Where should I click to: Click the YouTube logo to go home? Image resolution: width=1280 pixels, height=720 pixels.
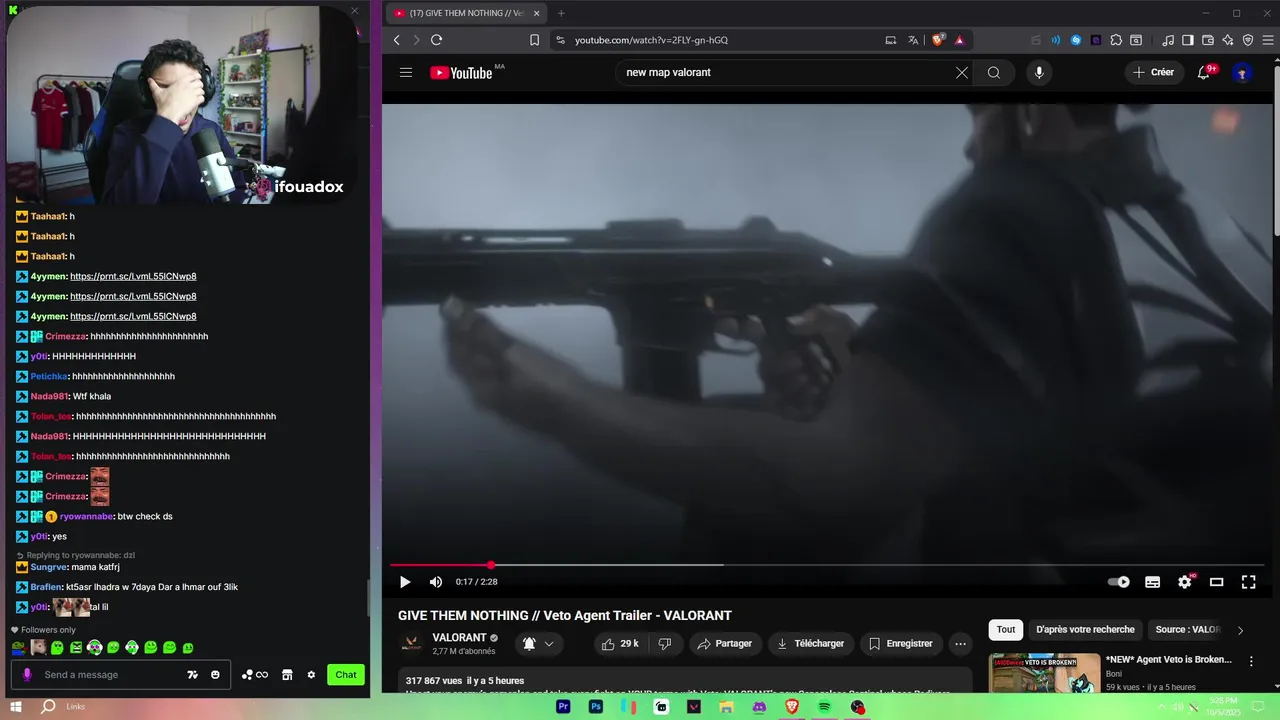click(x=461, y=72)
